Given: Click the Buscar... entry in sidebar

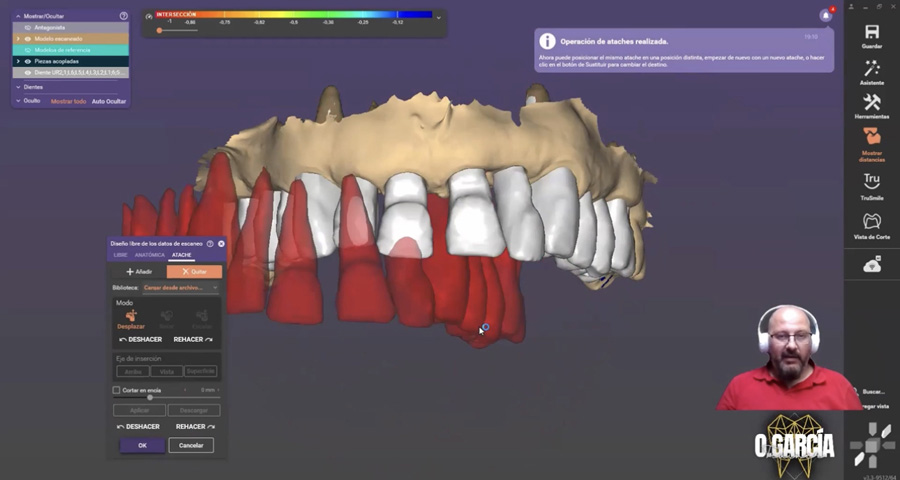Looking at the screenshot, I should click(873, 392).
